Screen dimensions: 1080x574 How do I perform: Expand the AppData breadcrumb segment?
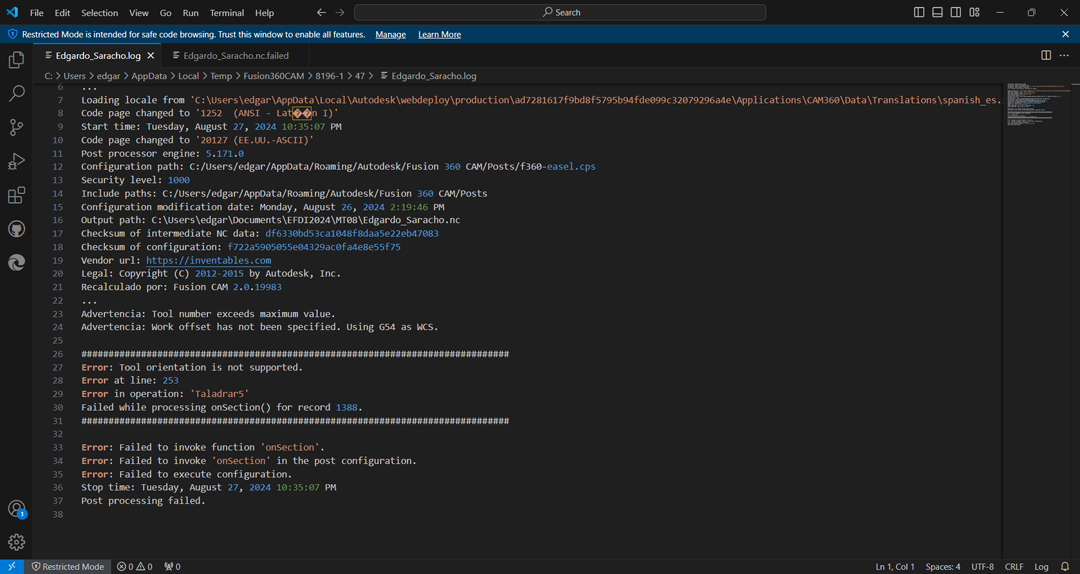149,76
